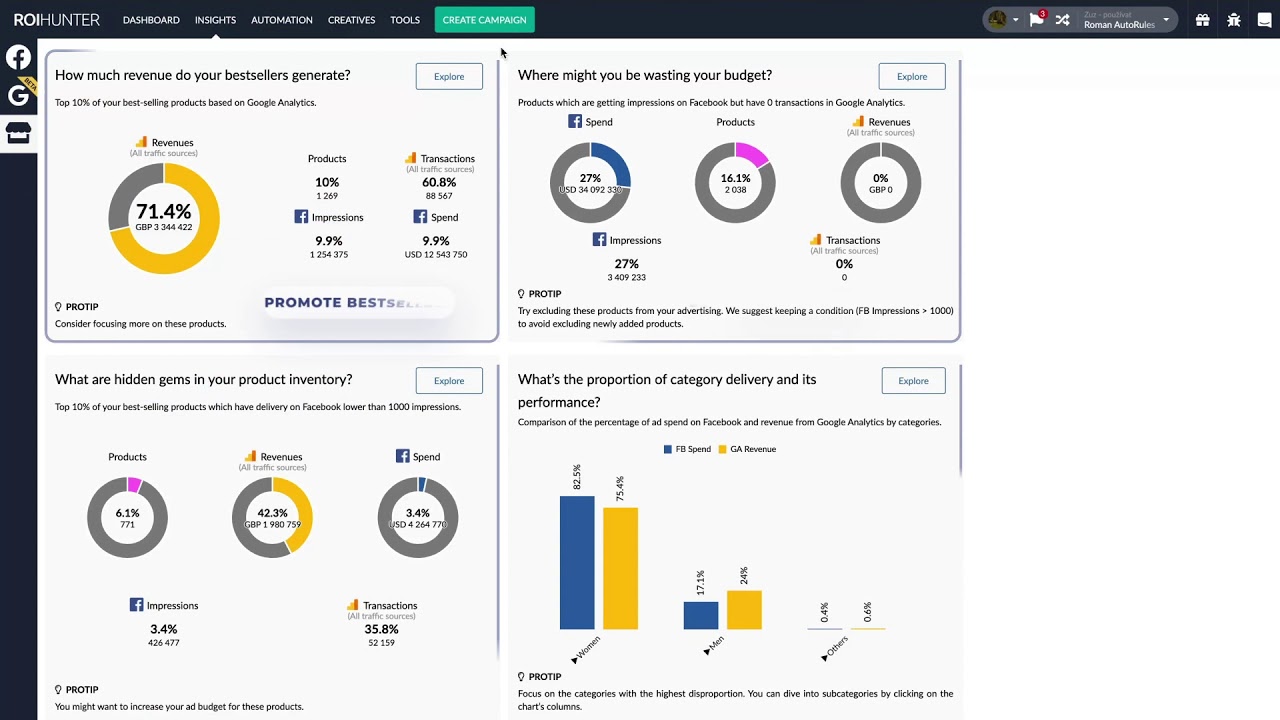Click the hidden gems Transactions 35.8% value
Screen dimensions: 1280x720
coord(381,629)
